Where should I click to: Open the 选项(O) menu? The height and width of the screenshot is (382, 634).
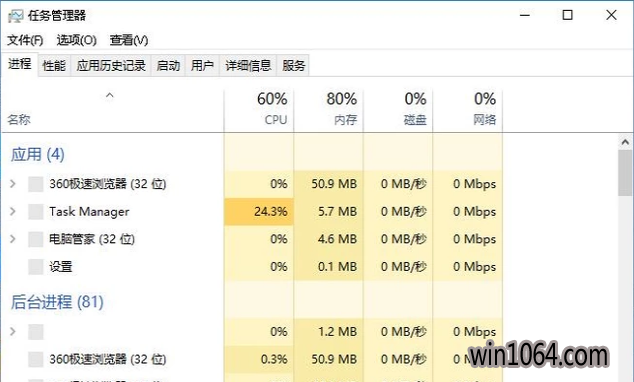(76, 40)
